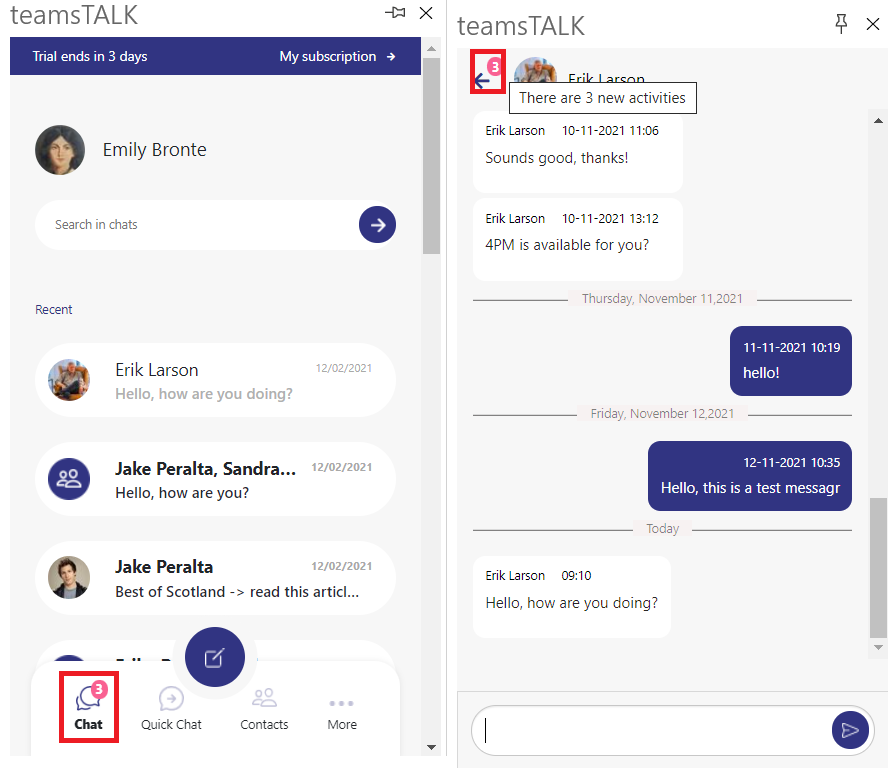Click the Trial ends in 3 days text
This screenshot has height=771, width=888.
point(89,56)
